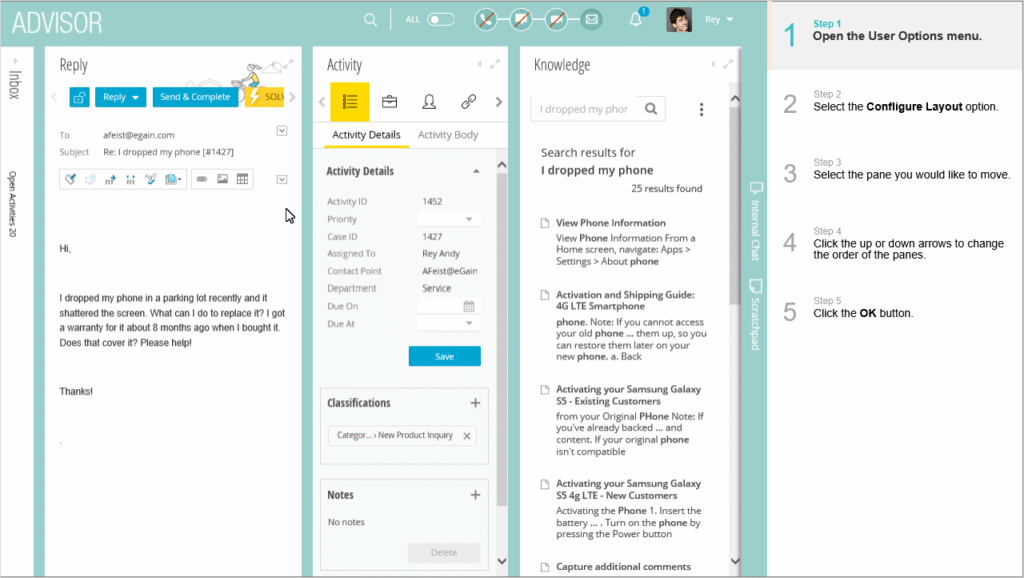Switch to the Activity Body tab
Screen dimensions: 1024x578
click(x=447, y=135)
